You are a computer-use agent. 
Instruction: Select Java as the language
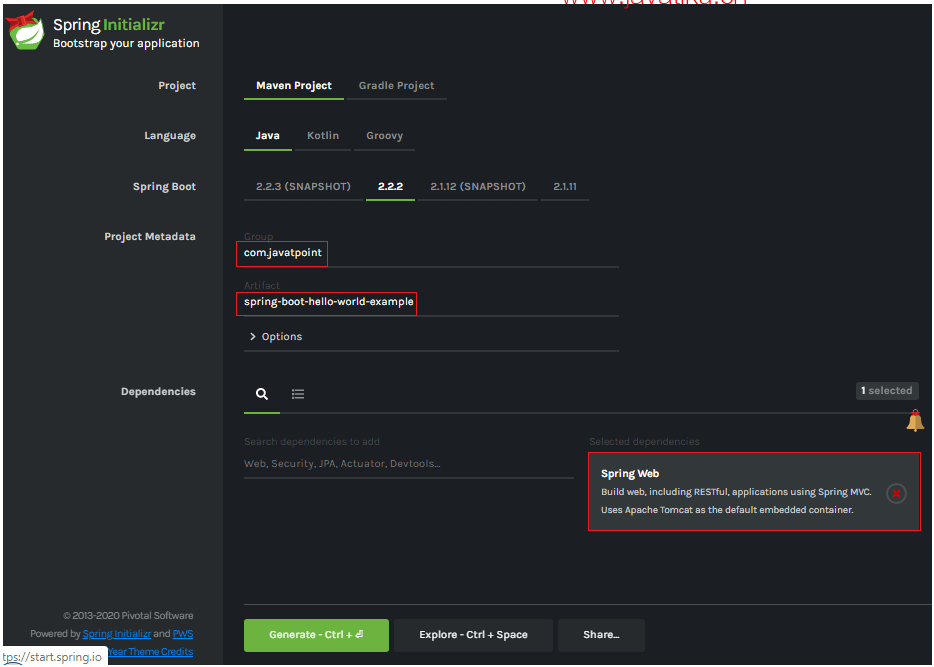click(267, 136)
